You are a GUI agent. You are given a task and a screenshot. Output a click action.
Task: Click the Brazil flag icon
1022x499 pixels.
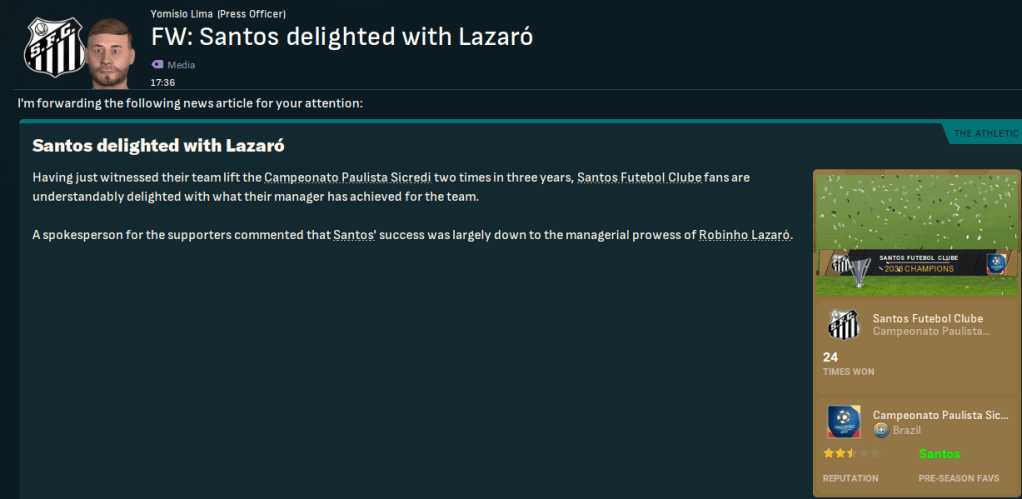point(880,430)
